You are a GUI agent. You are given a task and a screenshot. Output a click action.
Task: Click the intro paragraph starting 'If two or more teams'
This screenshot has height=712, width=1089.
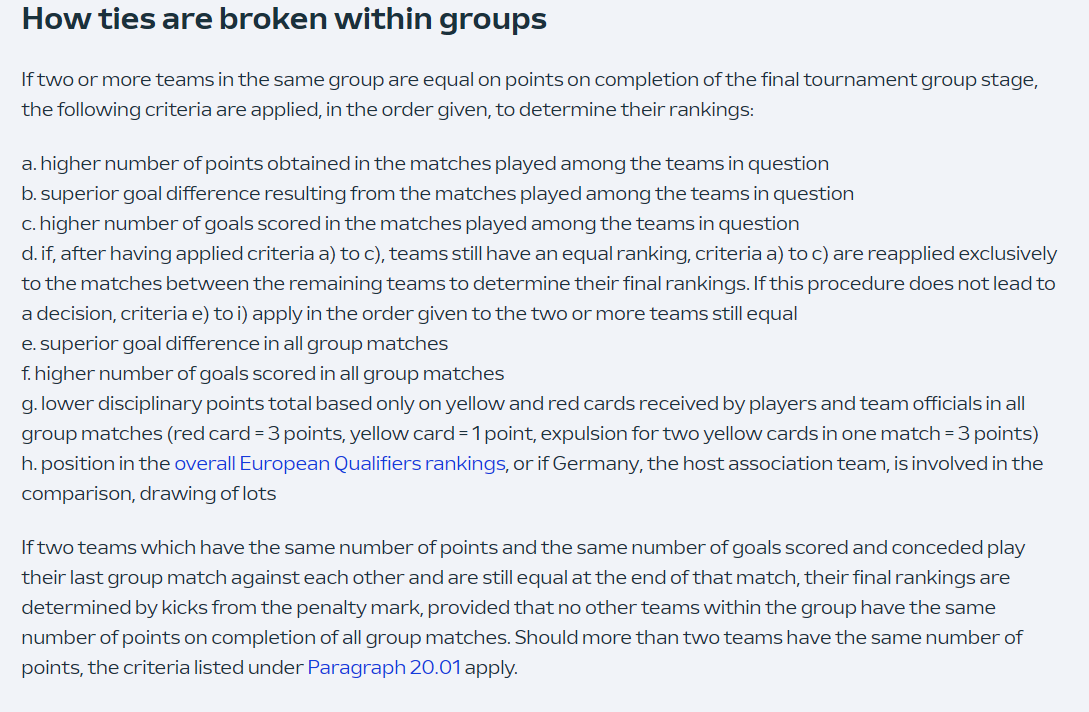pyautogui.click(x=530, y=94)
